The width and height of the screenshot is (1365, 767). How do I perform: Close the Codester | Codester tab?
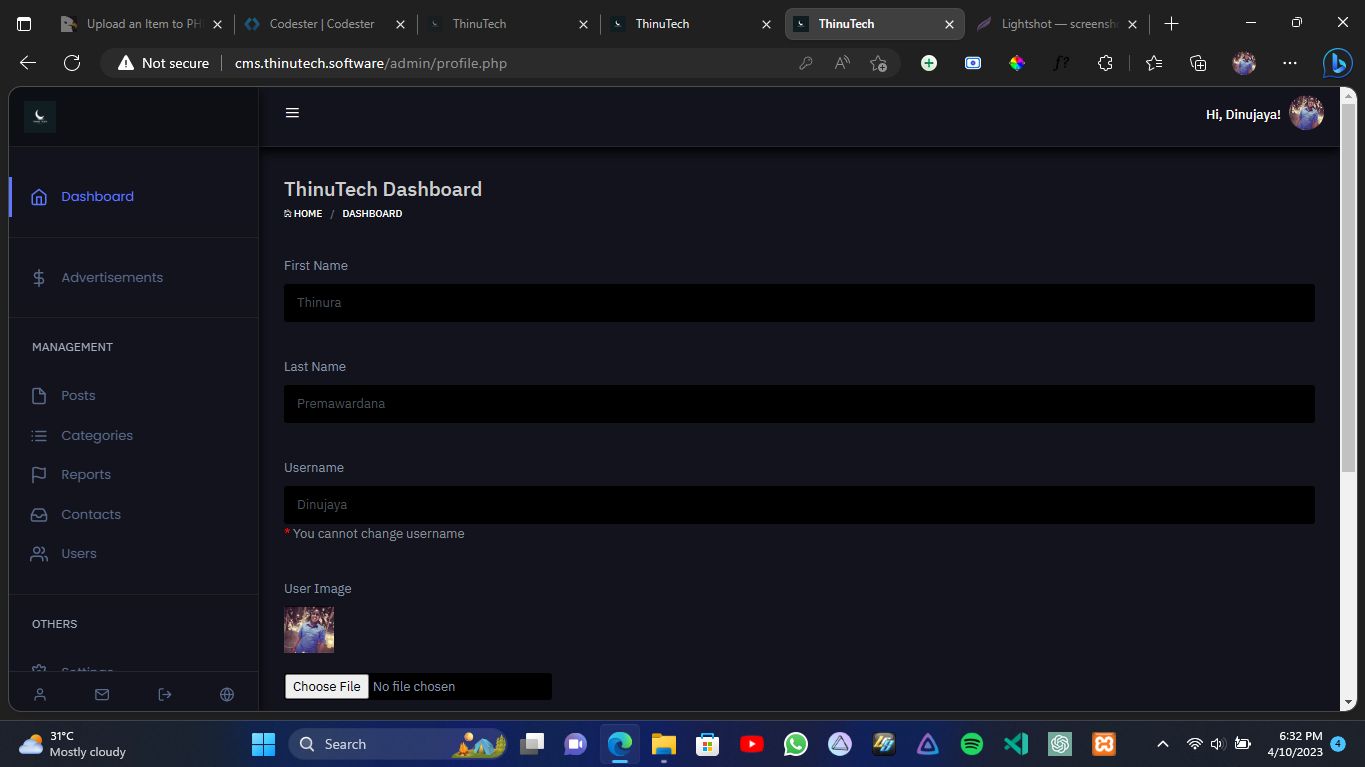[400, 24]
